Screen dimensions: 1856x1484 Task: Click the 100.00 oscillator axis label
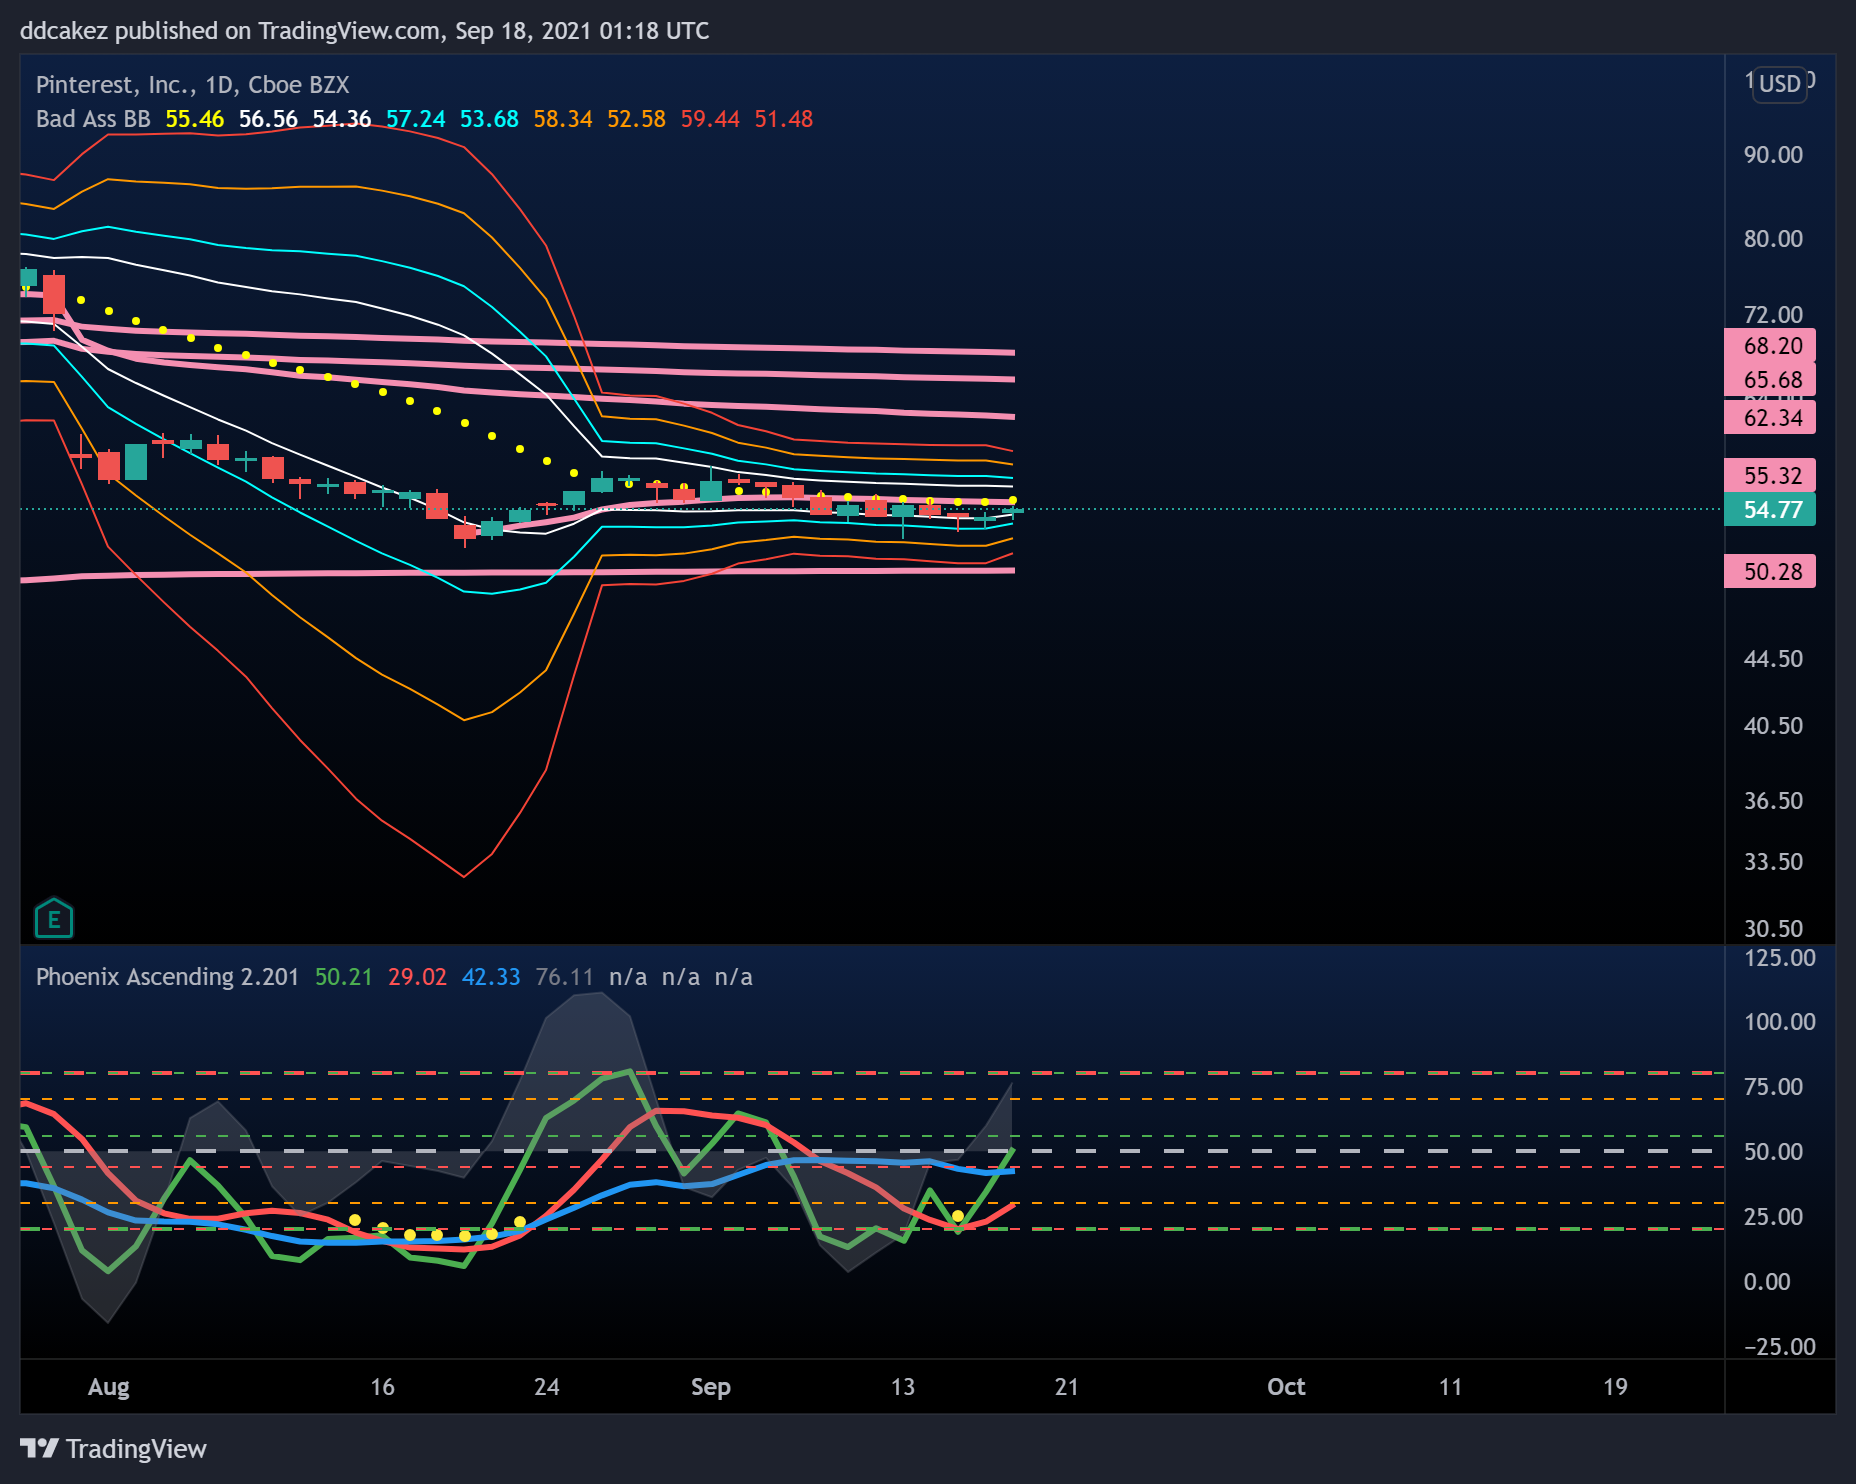[1779, 1022]
